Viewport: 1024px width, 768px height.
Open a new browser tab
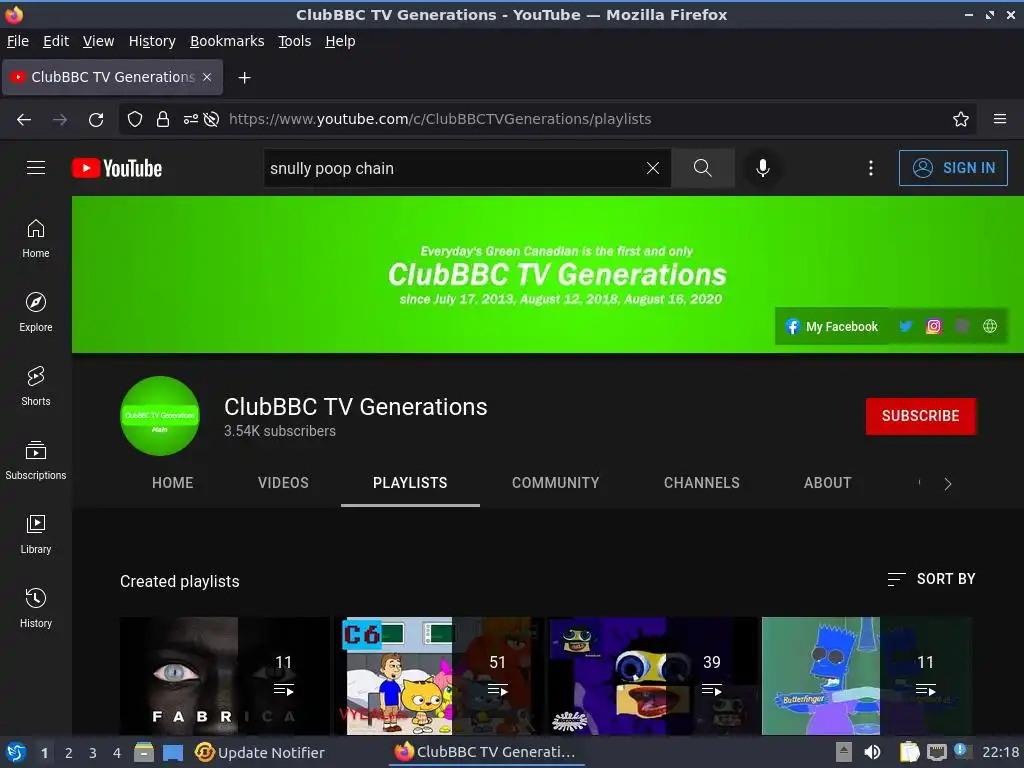(x=244, y=78)
